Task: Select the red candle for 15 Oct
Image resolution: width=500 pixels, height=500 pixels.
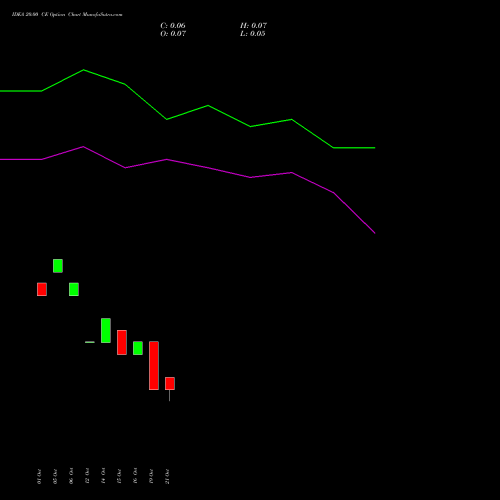Action: [122, 342]
